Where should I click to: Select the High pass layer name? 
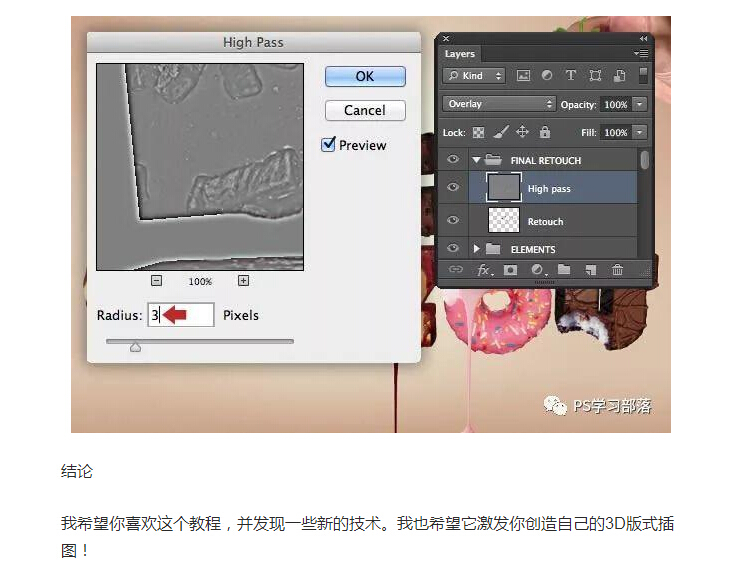(x=549, y=189)
